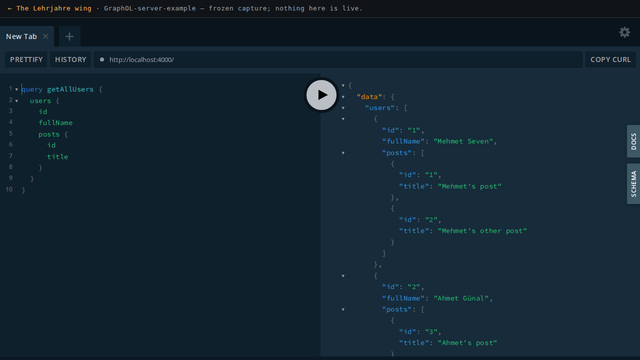Open the settings gear

(624, 32)
